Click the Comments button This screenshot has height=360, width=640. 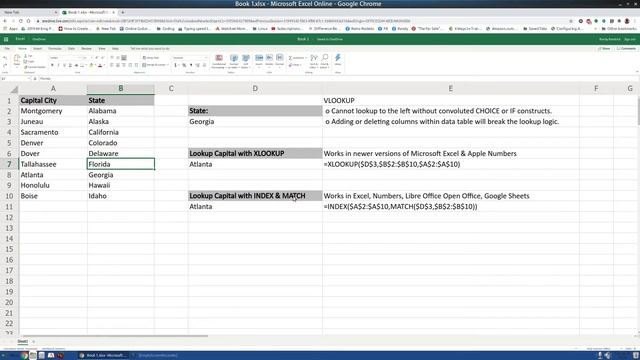(626, 49)
